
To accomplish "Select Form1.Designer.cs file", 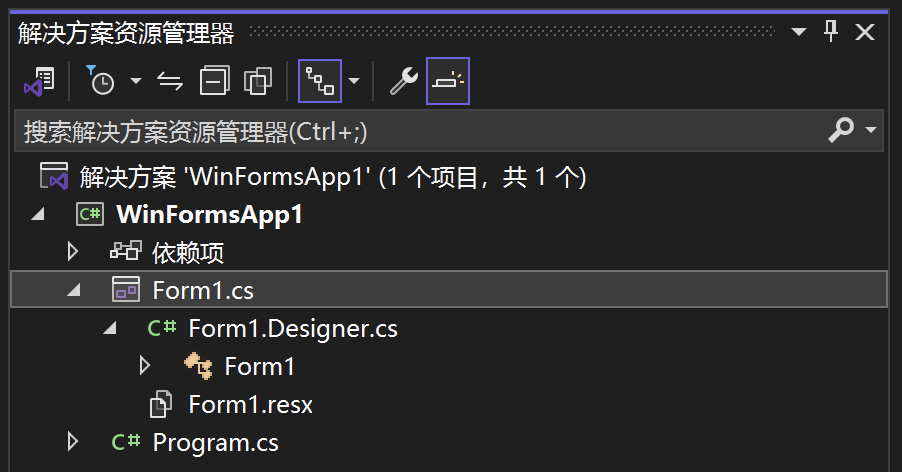I will [293, 328].
